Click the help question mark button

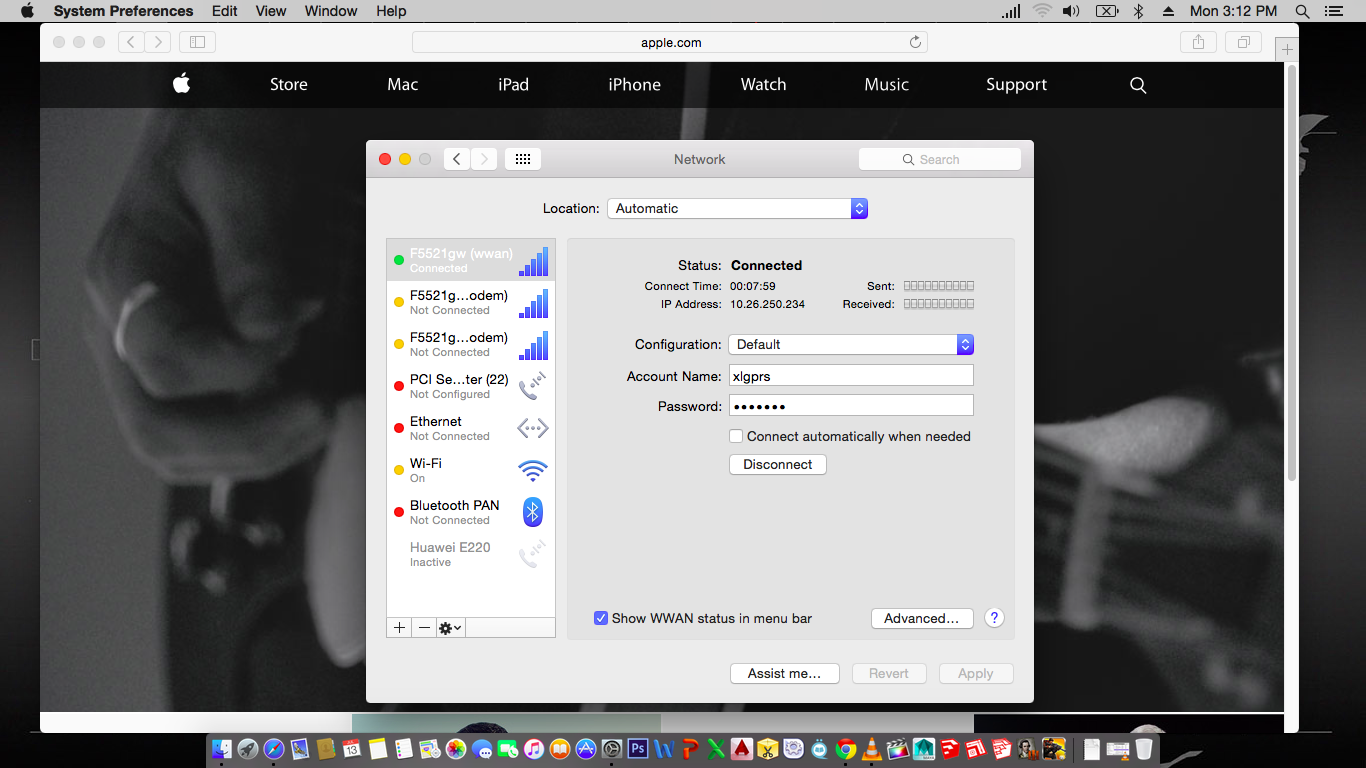(x=994, y=618)
